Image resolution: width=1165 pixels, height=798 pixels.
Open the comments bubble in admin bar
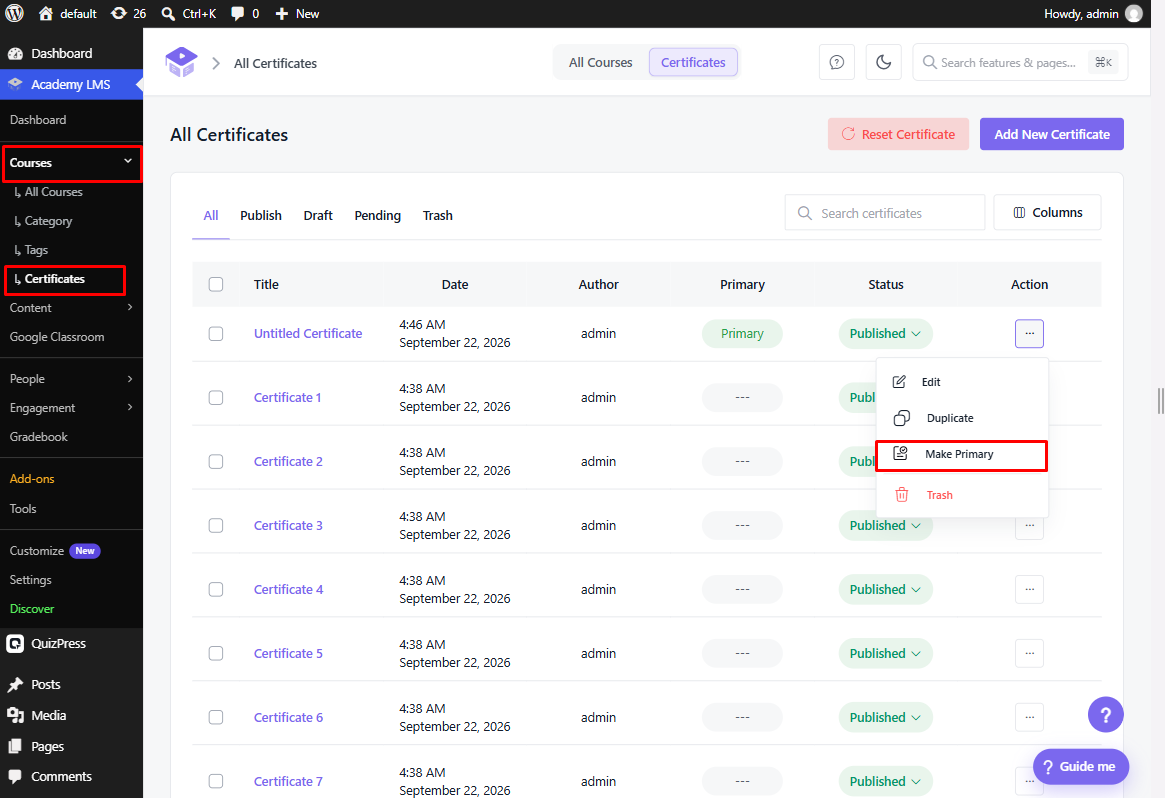(238, 13)
